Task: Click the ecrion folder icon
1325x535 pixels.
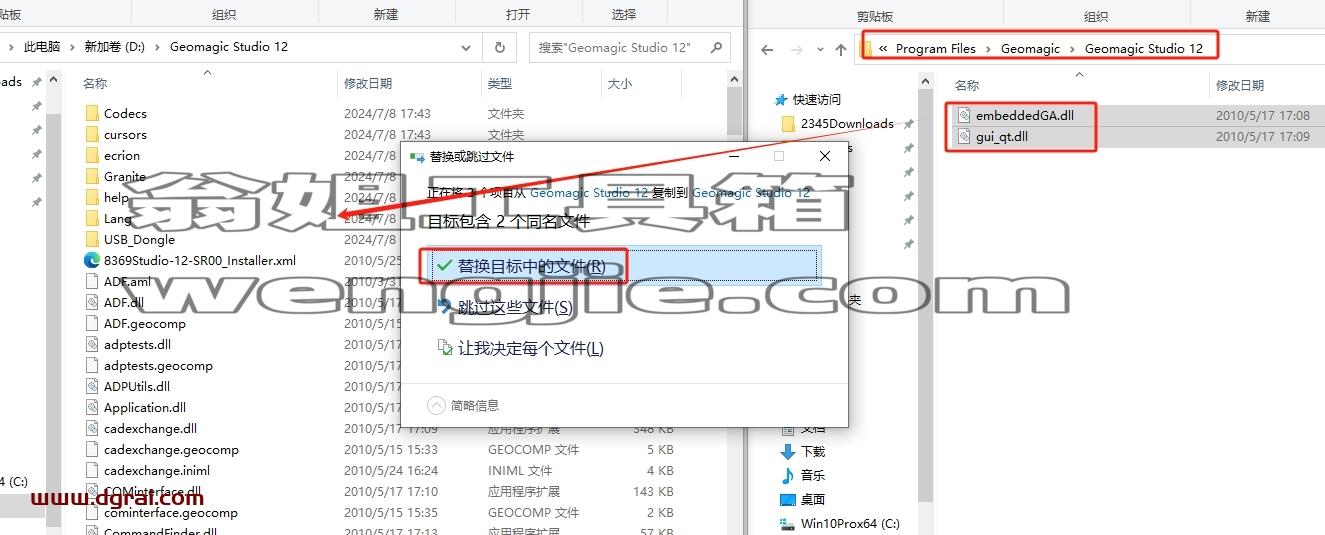Action: pos(92,155)
